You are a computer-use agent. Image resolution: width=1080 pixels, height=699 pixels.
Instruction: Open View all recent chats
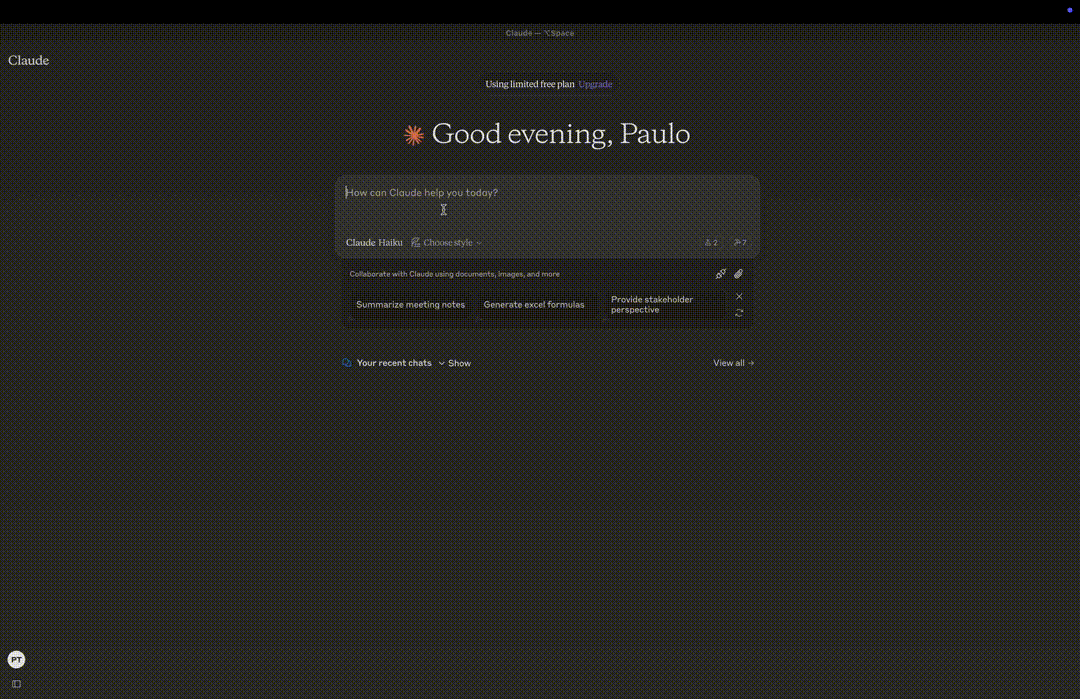(x=733, y=363)
